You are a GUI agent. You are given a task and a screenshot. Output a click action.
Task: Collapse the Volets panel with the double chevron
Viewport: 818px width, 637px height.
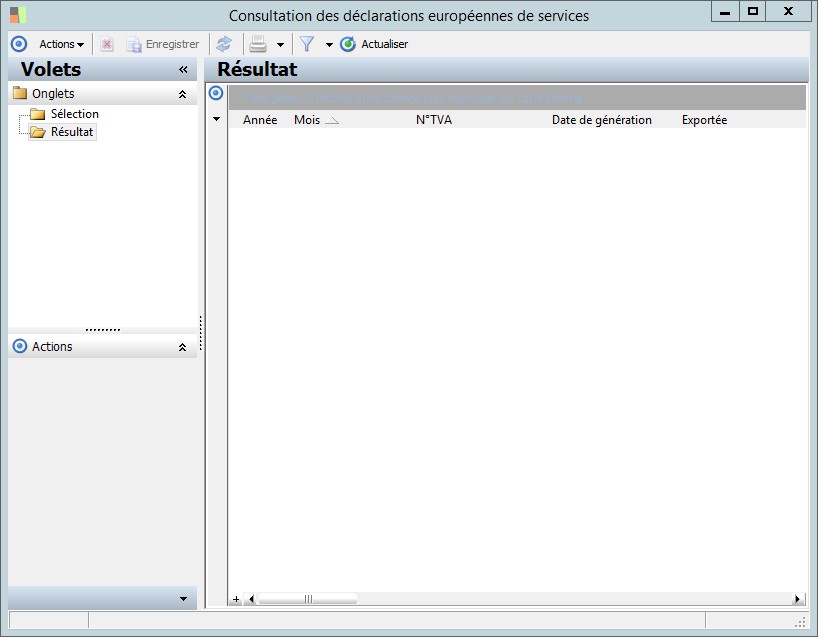[x=183, y=69]
